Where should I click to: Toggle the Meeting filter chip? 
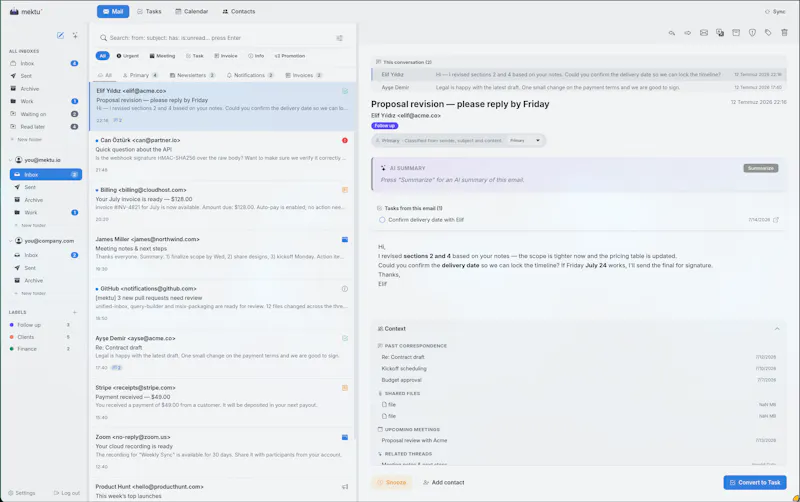[162, 56]
